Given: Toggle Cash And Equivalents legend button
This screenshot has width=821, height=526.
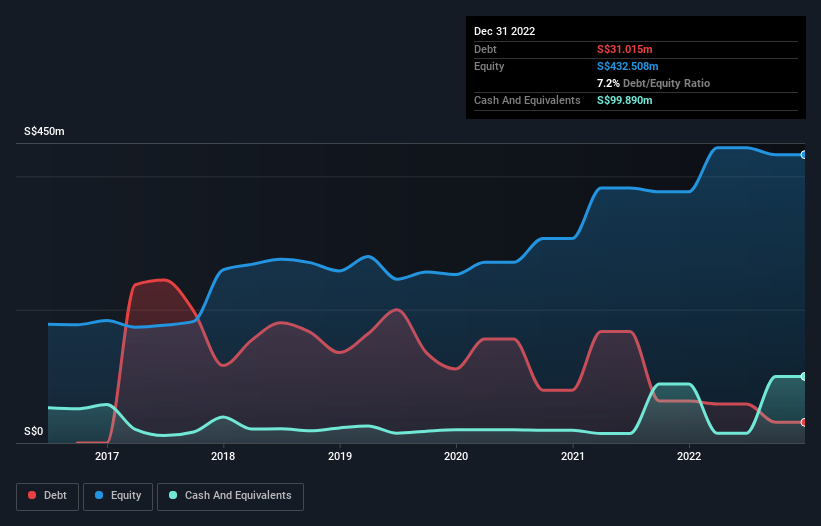Looking at the screenshot, I should coord(230,496).
